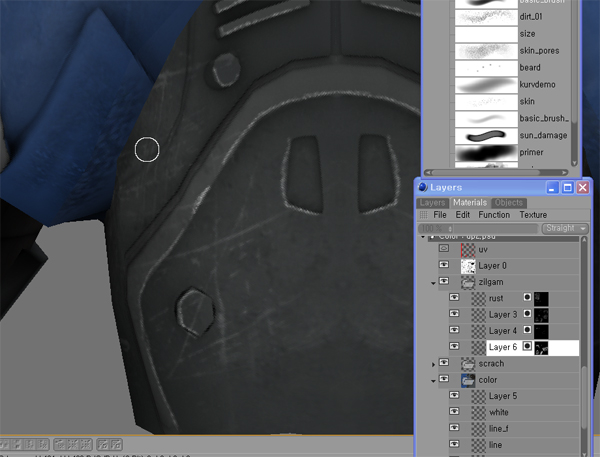Click the color folder icon
This screenshot has width=600, height=457.
[467, 380]
